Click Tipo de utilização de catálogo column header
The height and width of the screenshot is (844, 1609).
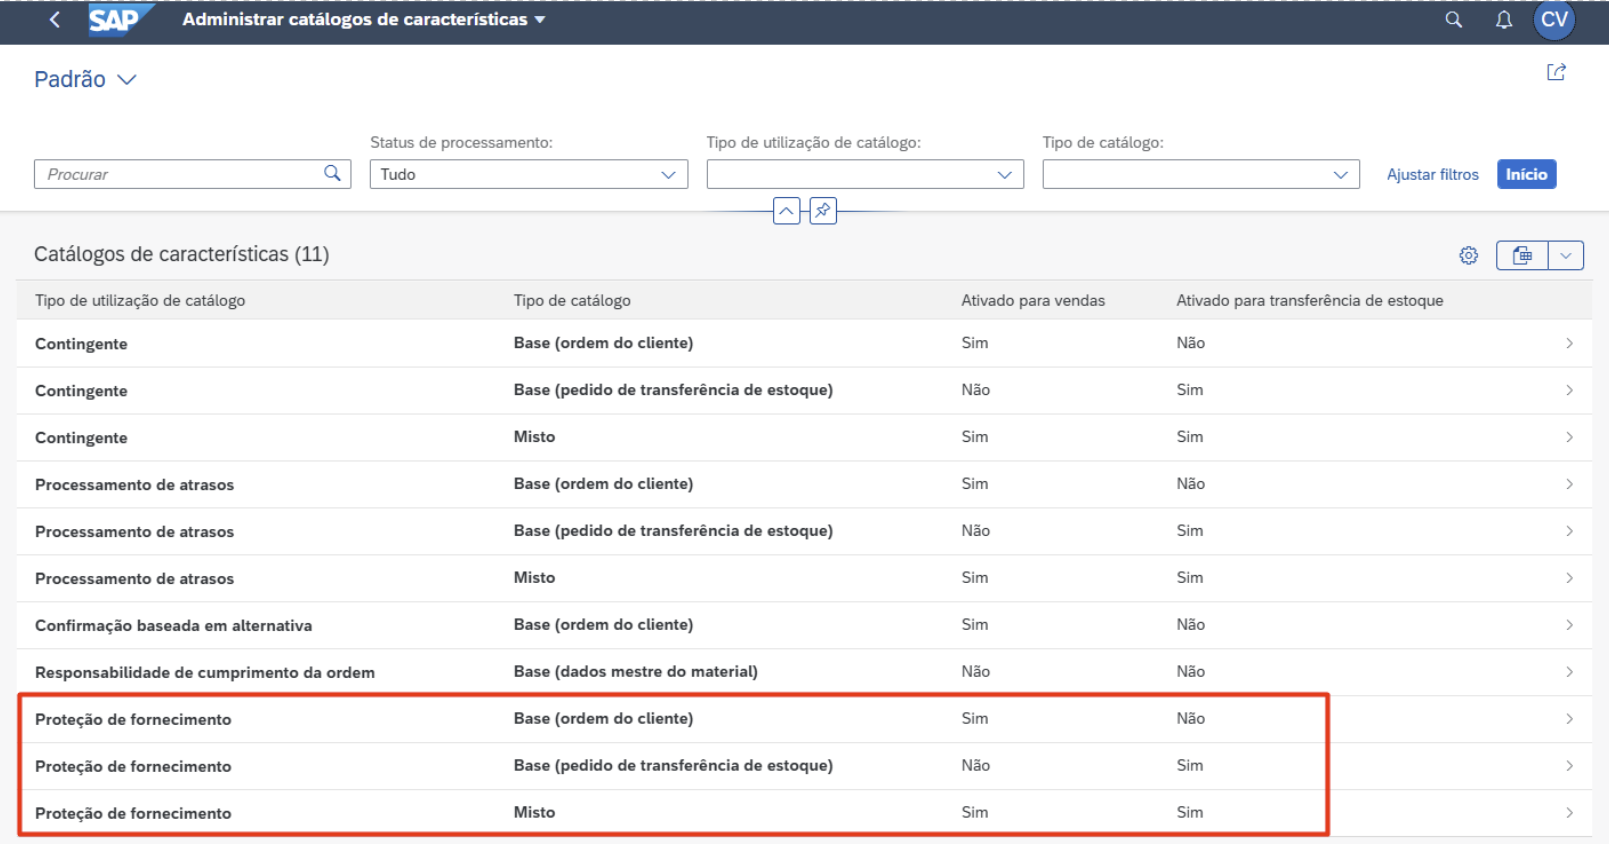coord(140,300)
